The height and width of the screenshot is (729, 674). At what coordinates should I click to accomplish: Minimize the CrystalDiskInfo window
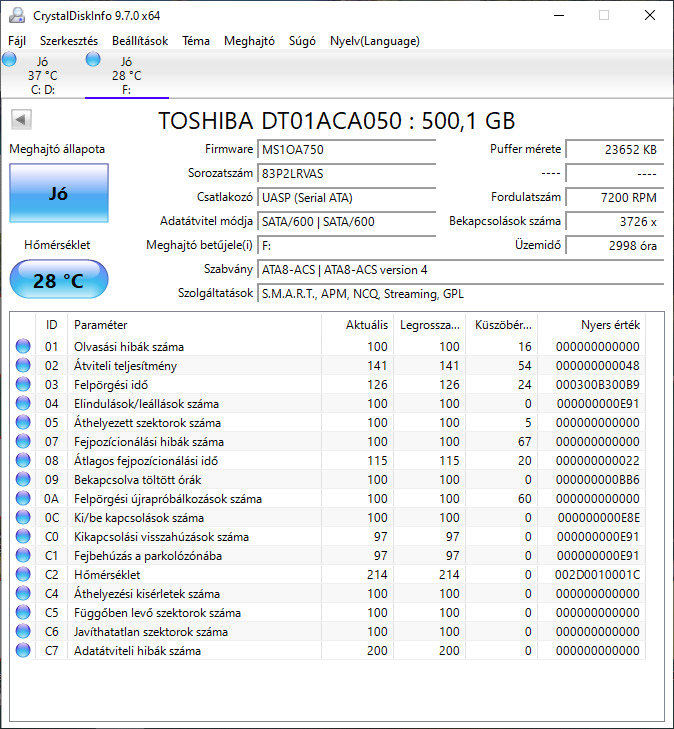559,15
